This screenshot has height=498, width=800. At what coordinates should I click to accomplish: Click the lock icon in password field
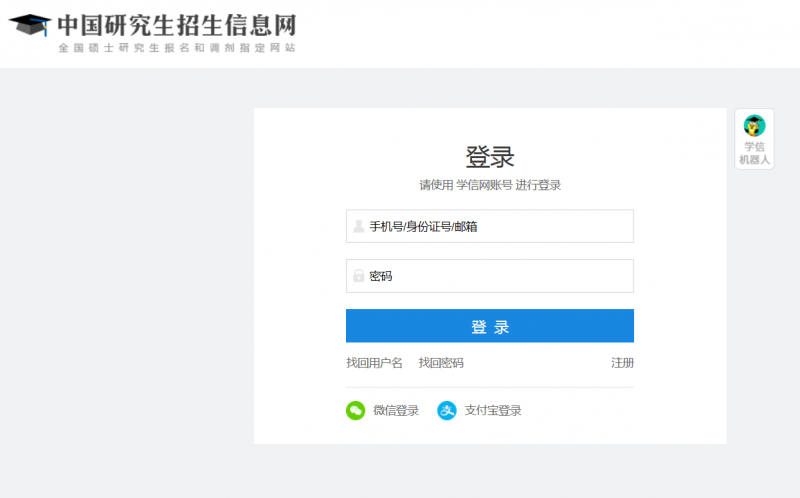[358, 276]
